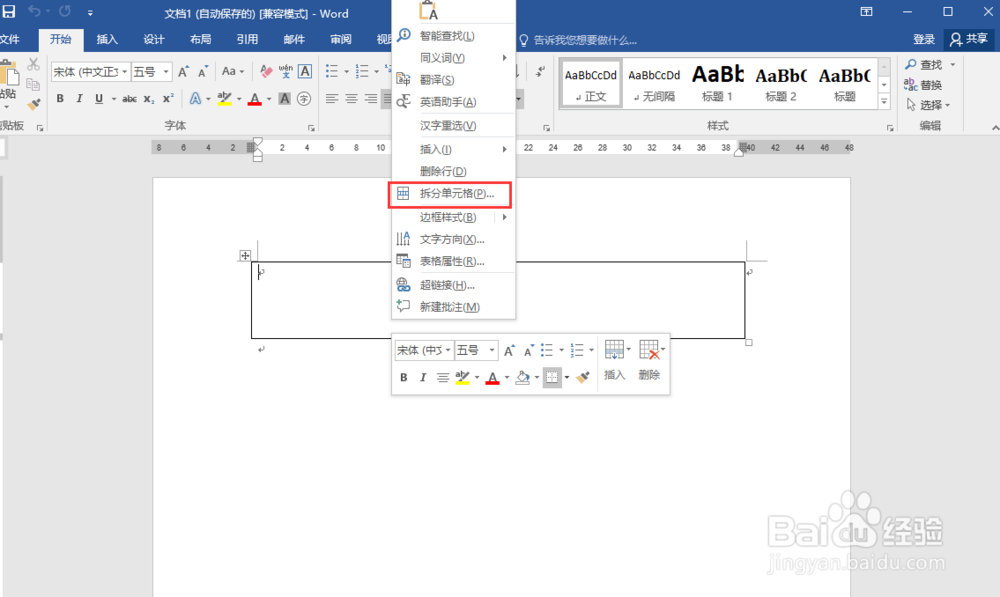This screenshot has width=1000, height=597.
Task: Open ribbon font name dropdown 宋体
Action: pyautogui.click(x=124, y=71)
